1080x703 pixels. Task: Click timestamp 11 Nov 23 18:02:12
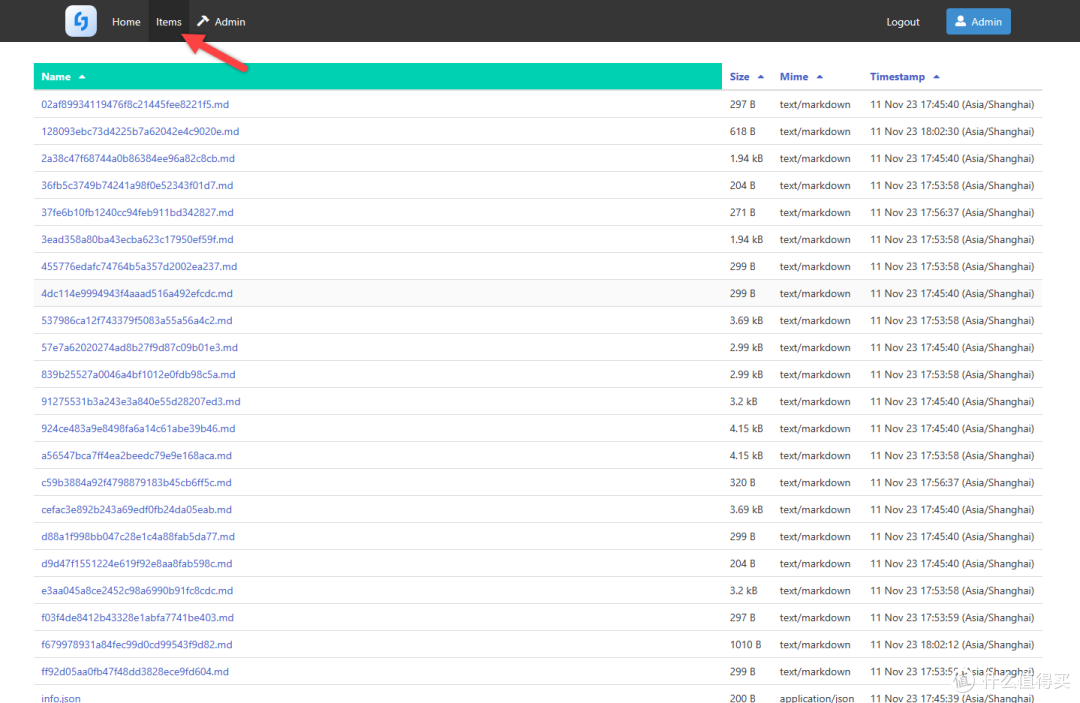(x=951, y=644)
